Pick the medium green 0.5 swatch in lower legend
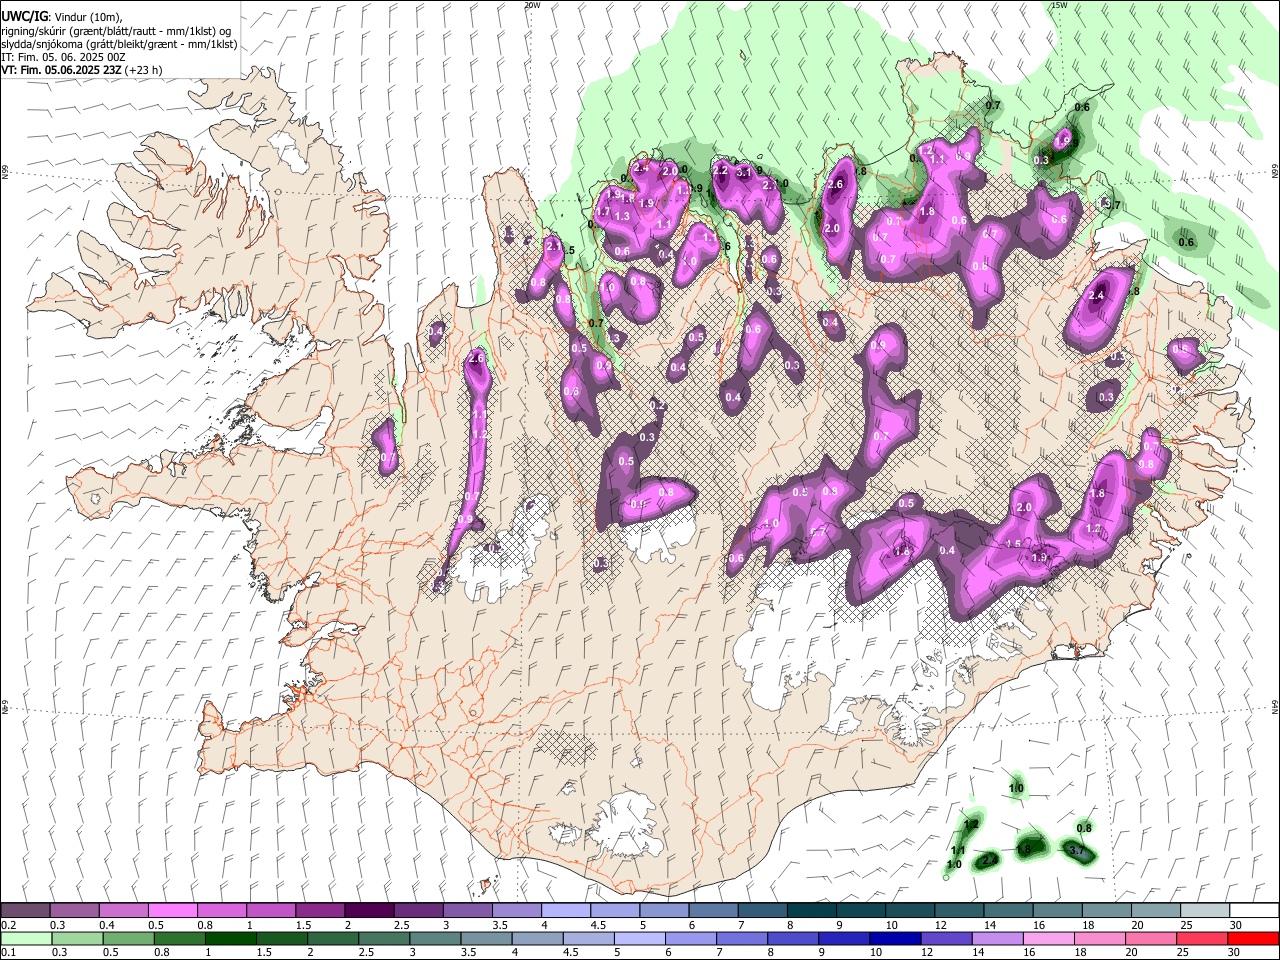This screenshot has width=1280, height=960. [128, 938]
